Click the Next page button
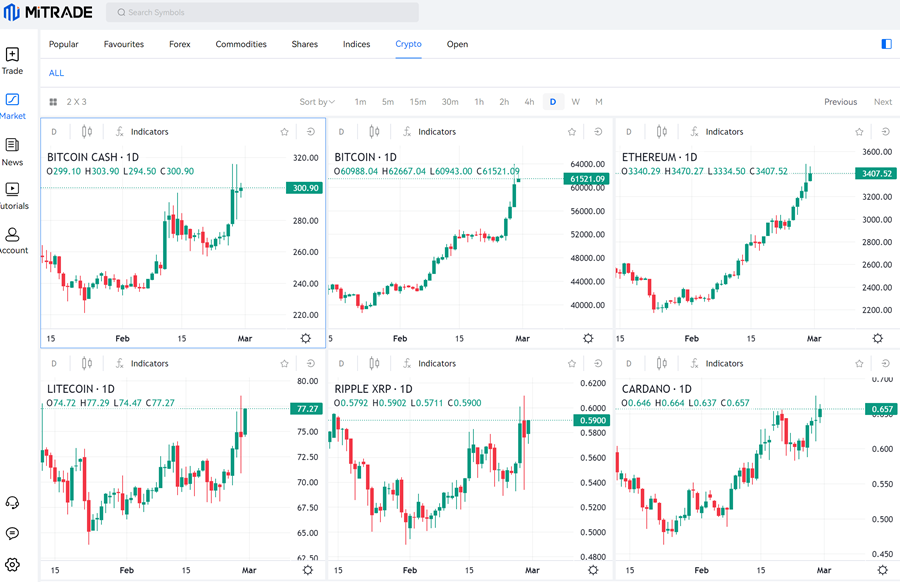The image size is (900, 582). [882, 102]
